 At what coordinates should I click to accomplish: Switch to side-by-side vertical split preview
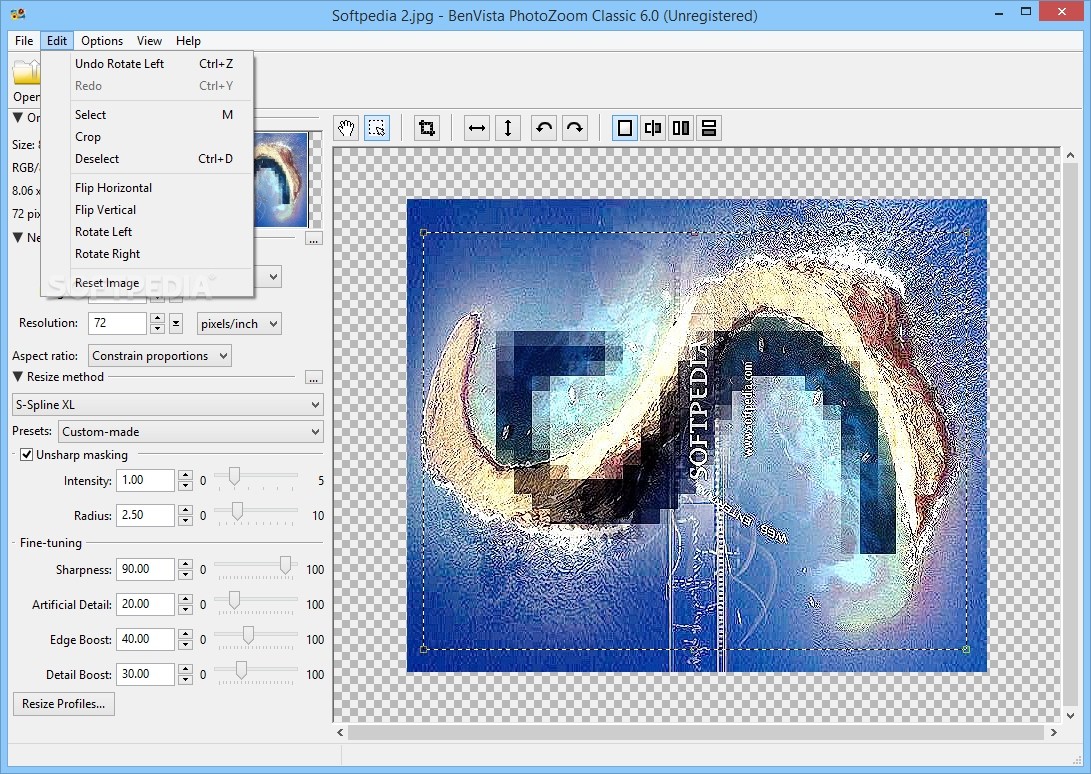681,128
